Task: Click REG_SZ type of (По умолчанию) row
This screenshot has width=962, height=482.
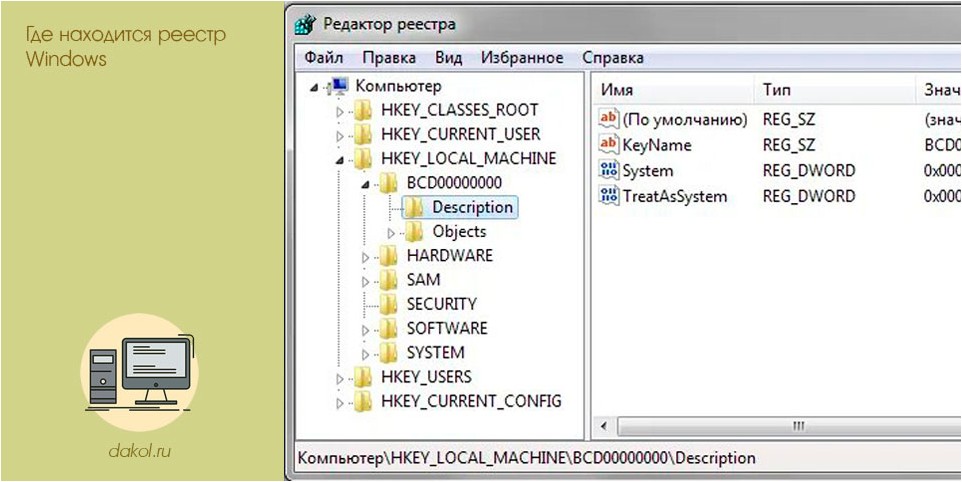Action: pyautogui.click(x=788, y=120)
